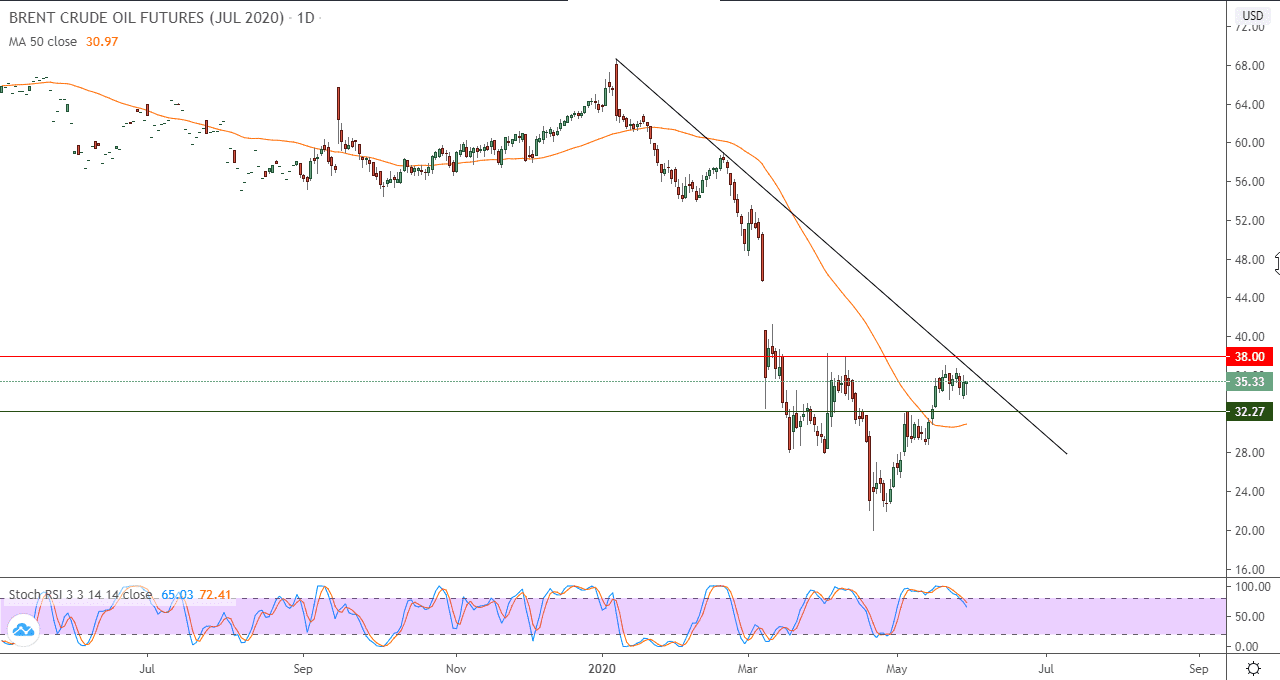This screenshot has height=680, width=1280.
Task: Click the TradingView cloud logo icon
Action: (22, 629)
